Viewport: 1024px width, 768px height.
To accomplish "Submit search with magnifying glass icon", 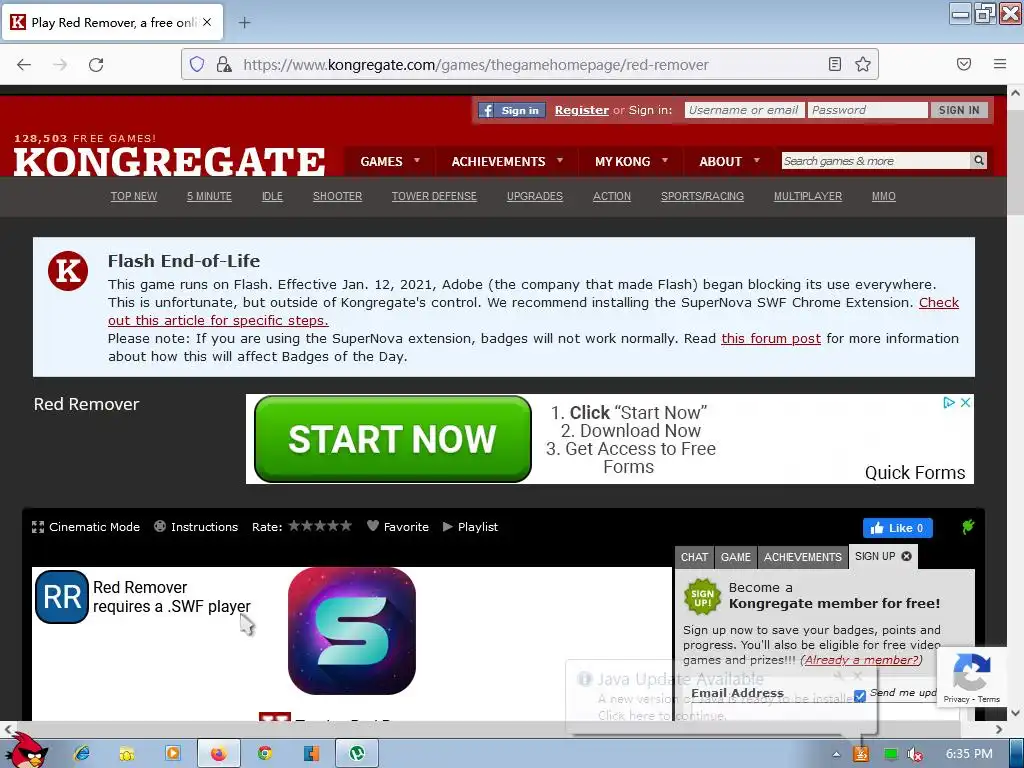I will pyautogui.click(x=978, y=161).
